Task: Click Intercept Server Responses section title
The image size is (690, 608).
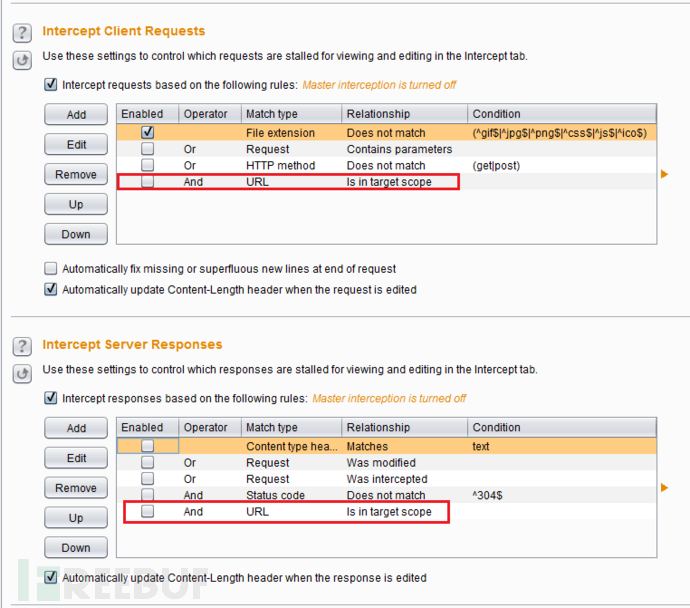Action: [132, 344]
